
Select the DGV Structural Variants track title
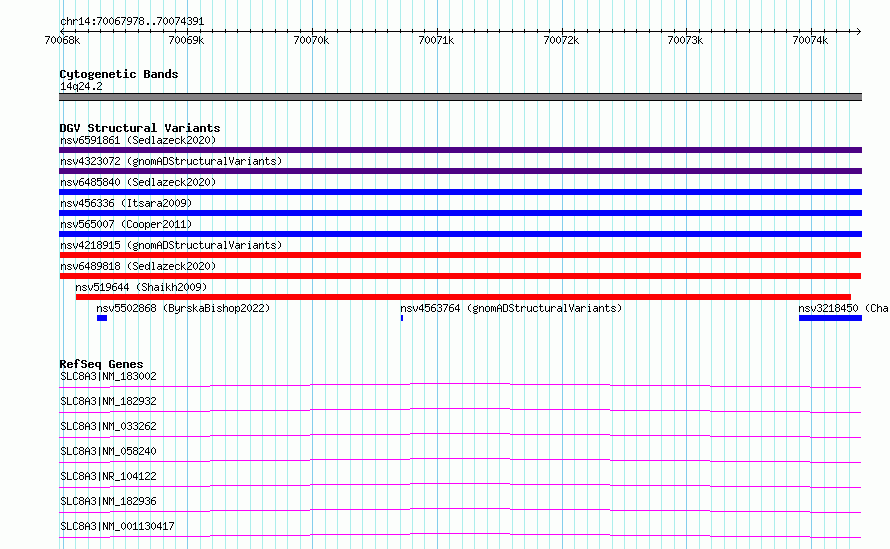click(140, 128)
